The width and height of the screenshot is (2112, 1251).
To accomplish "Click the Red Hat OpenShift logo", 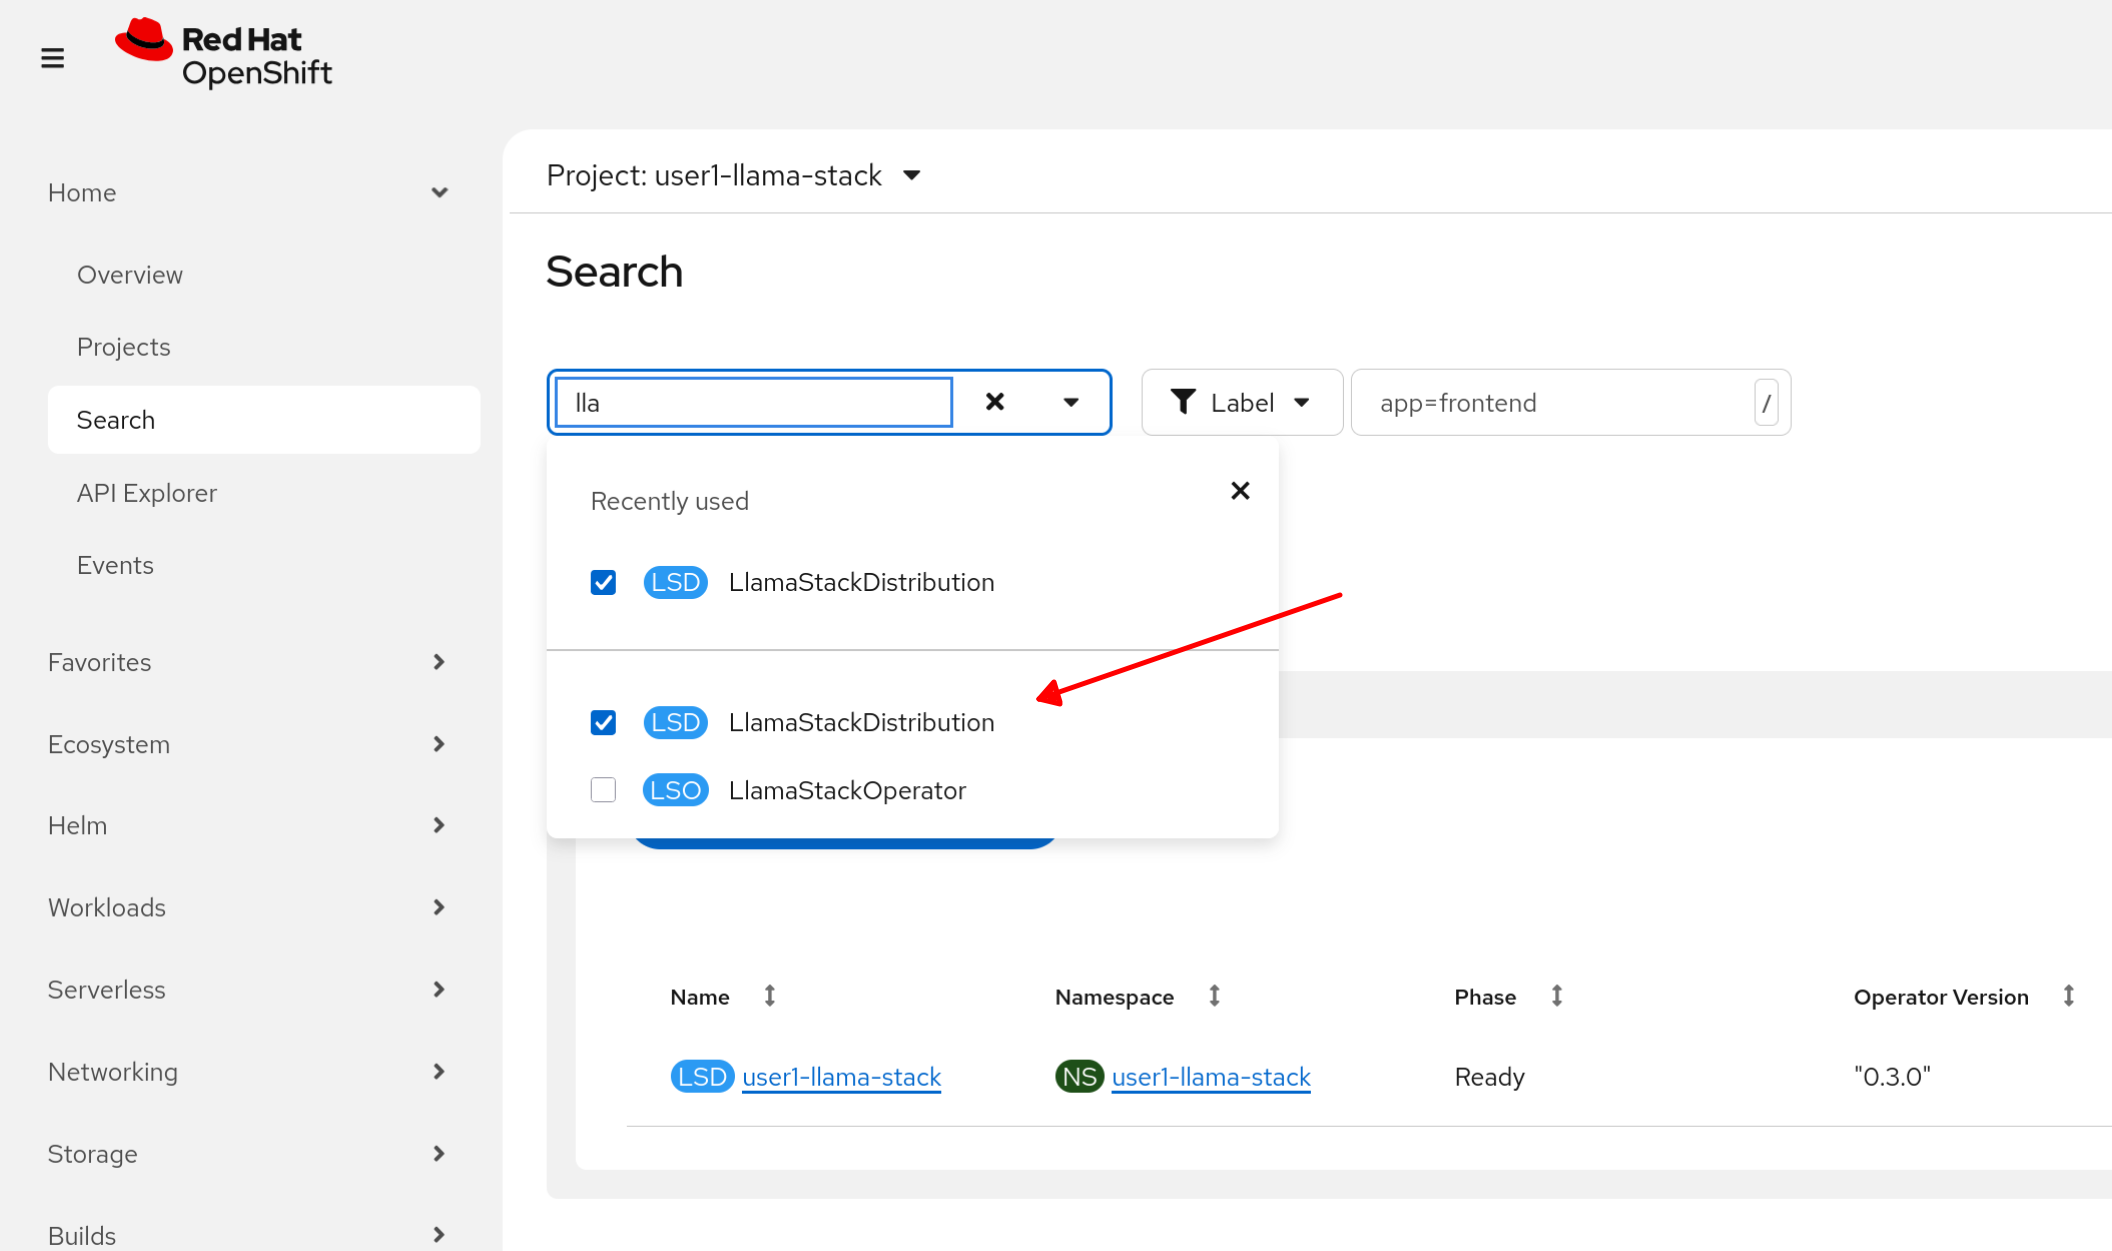I will click(224, 54).
